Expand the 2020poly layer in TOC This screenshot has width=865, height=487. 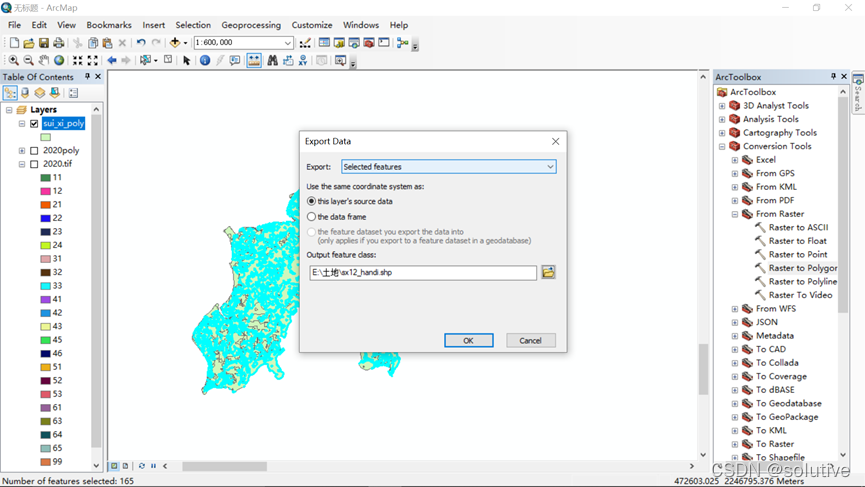(x=22, y=151)
